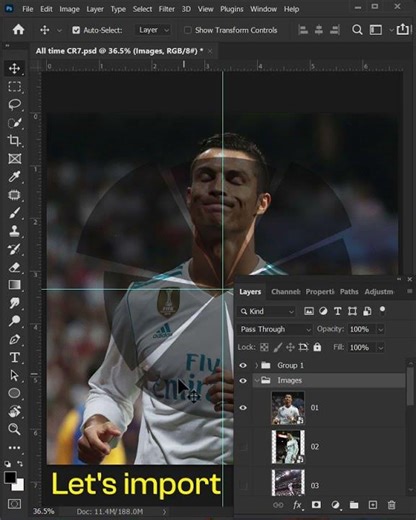Select the Eraser tool
The width and height of the screenshot is (416, 520).
[14, 267]
